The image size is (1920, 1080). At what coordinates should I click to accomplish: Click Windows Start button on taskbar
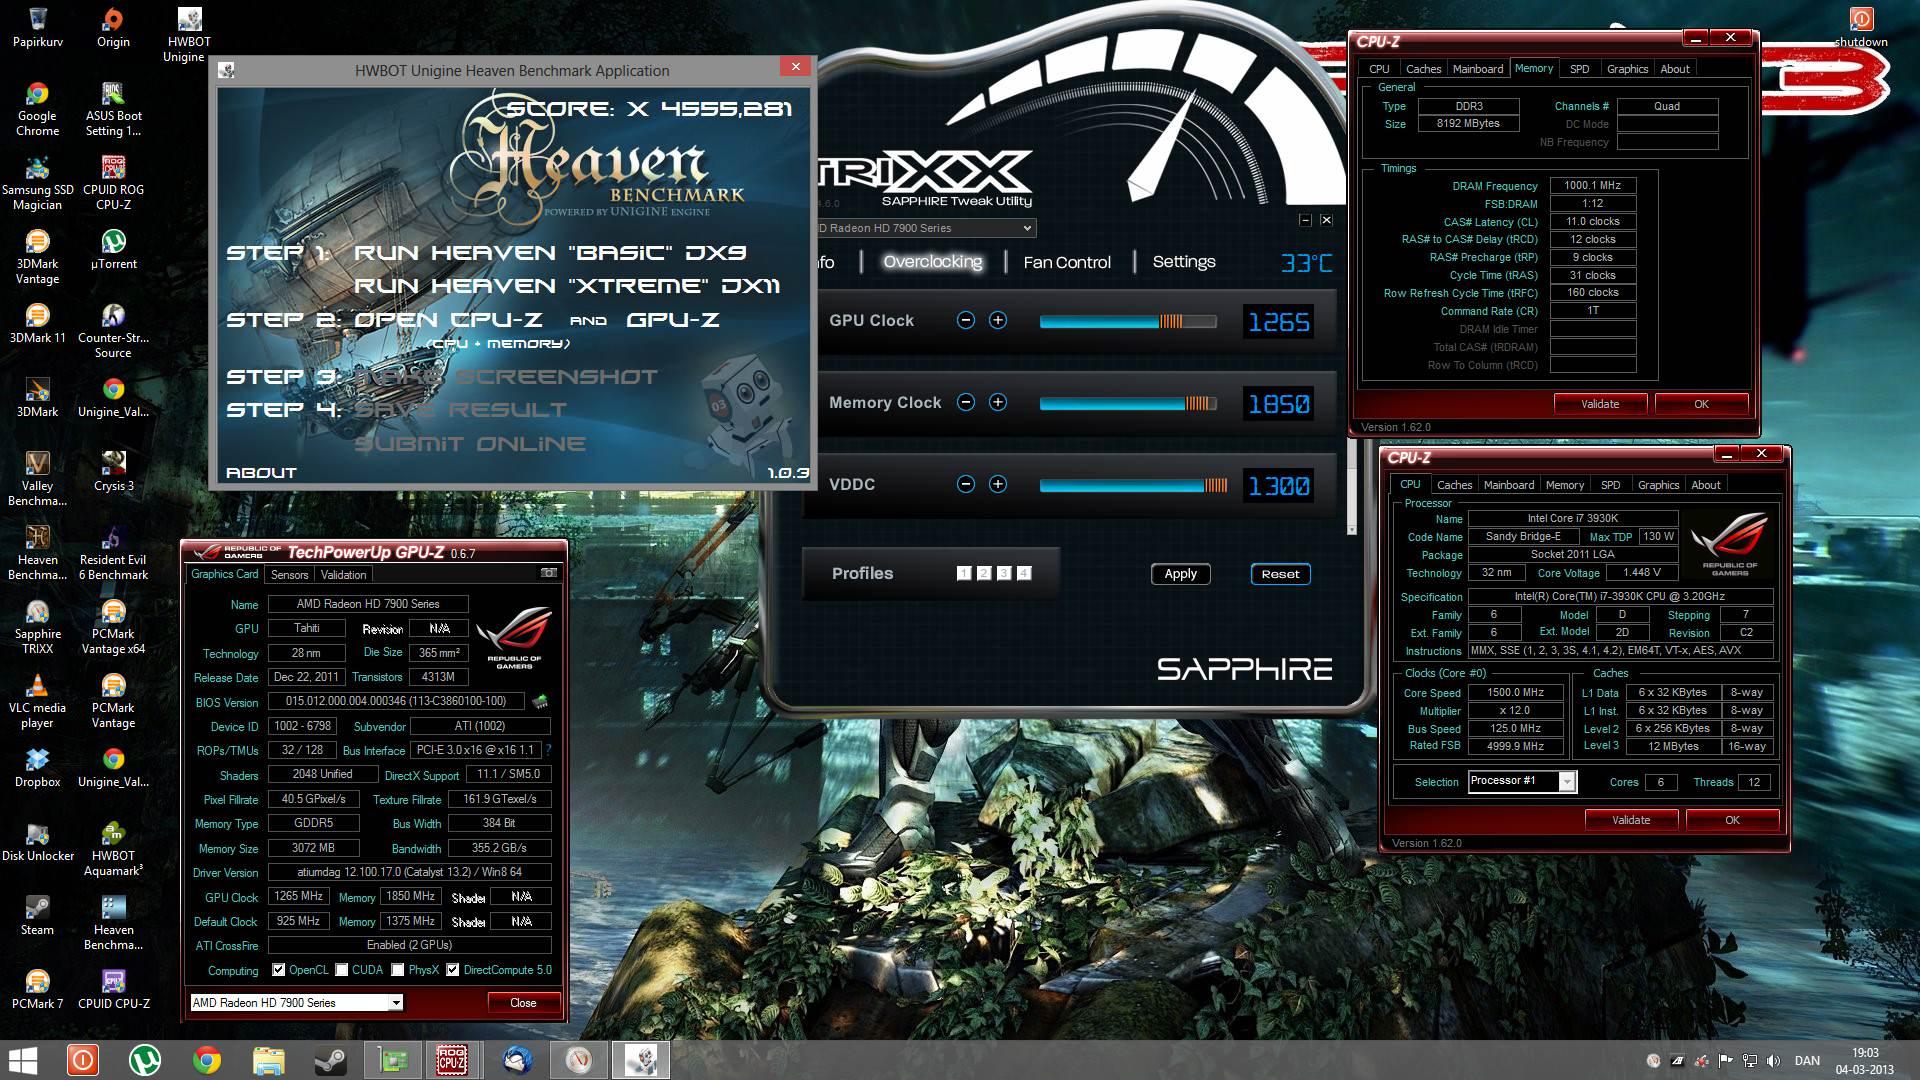[22, 1060]
